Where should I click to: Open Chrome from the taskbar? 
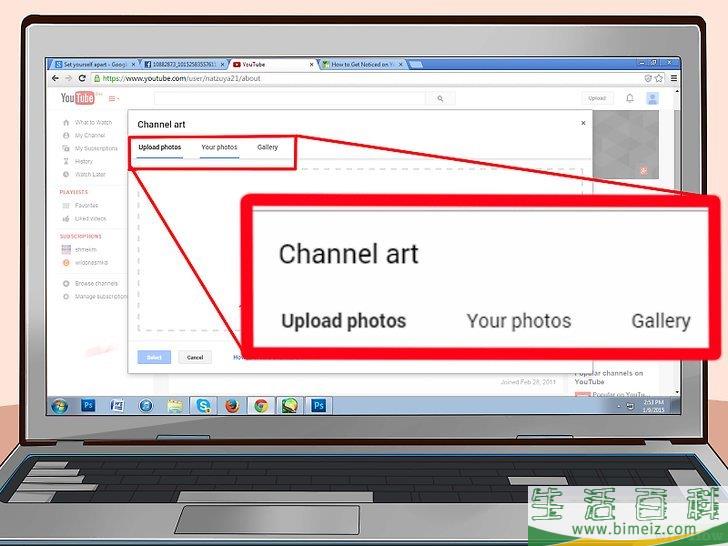[x=261, y=406]
